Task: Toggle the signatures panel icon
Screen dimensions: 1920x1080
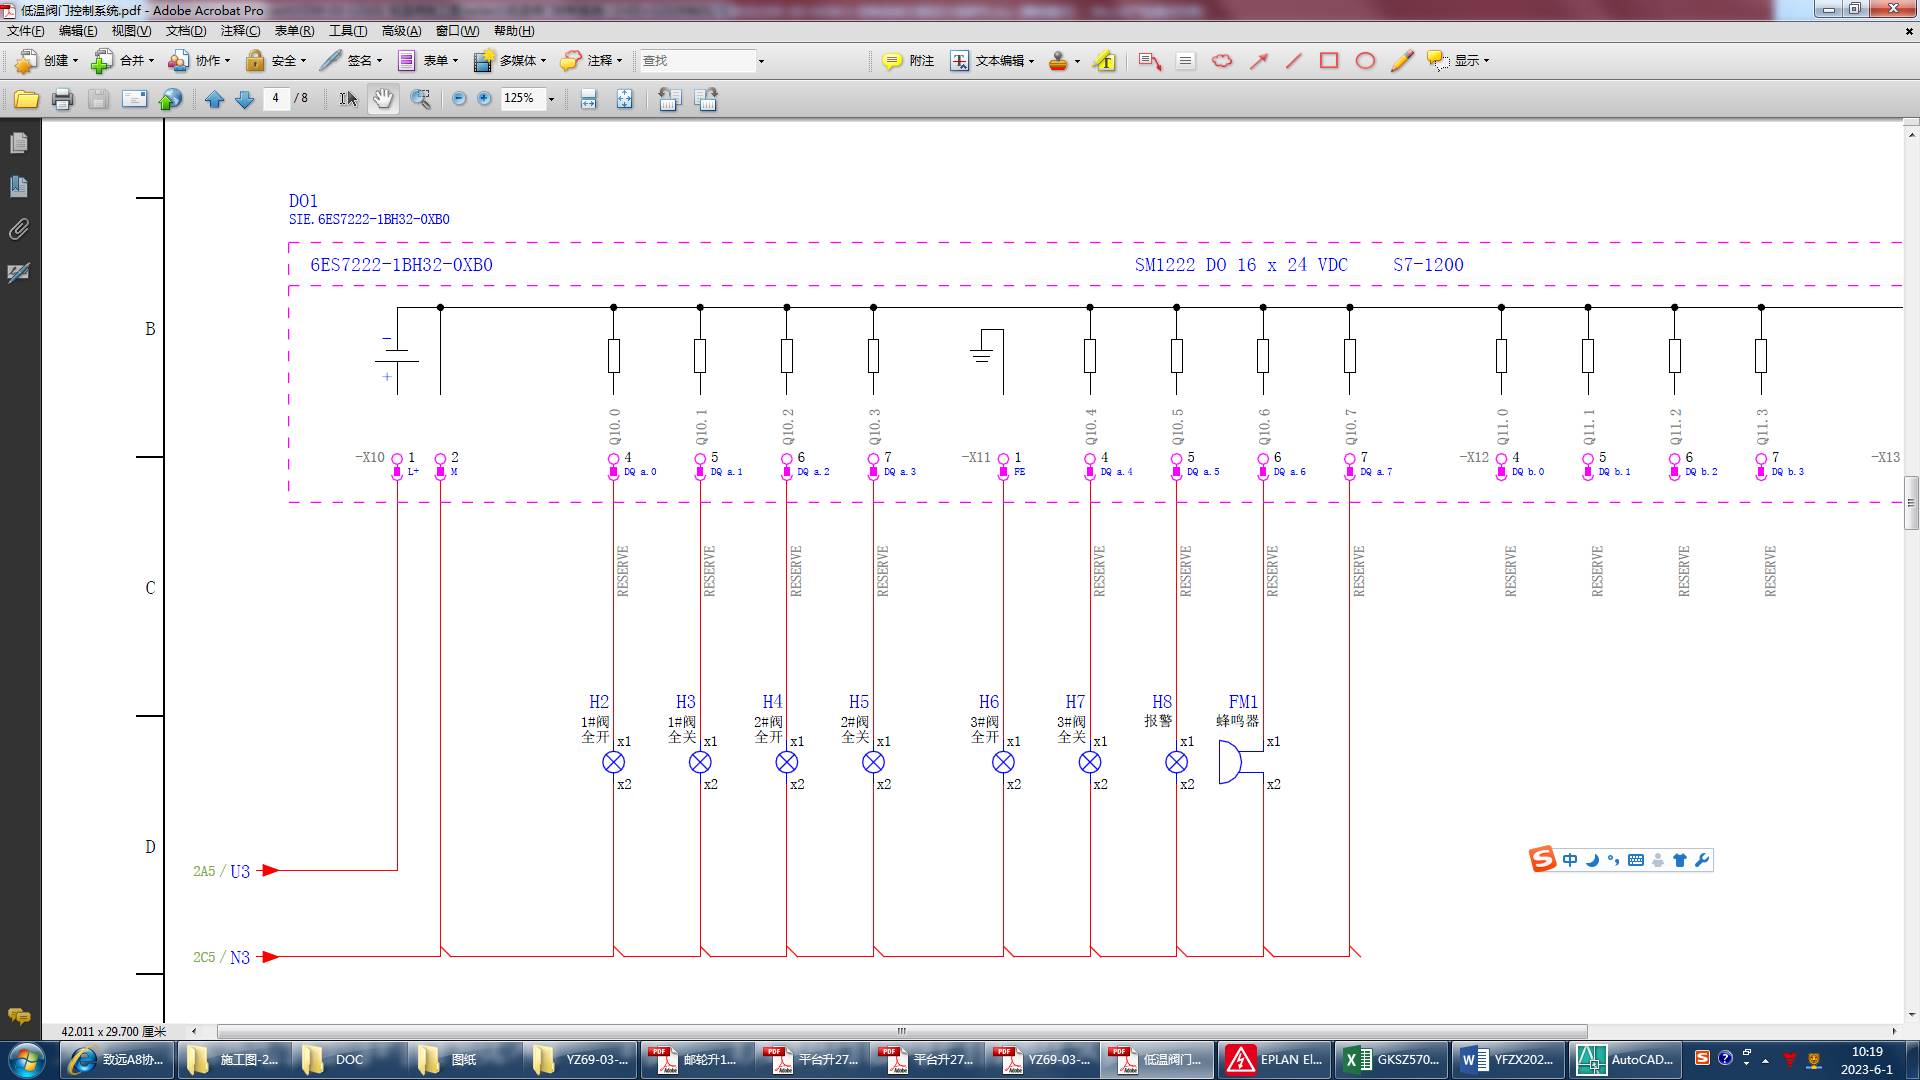Action: [x=19, y=273]
